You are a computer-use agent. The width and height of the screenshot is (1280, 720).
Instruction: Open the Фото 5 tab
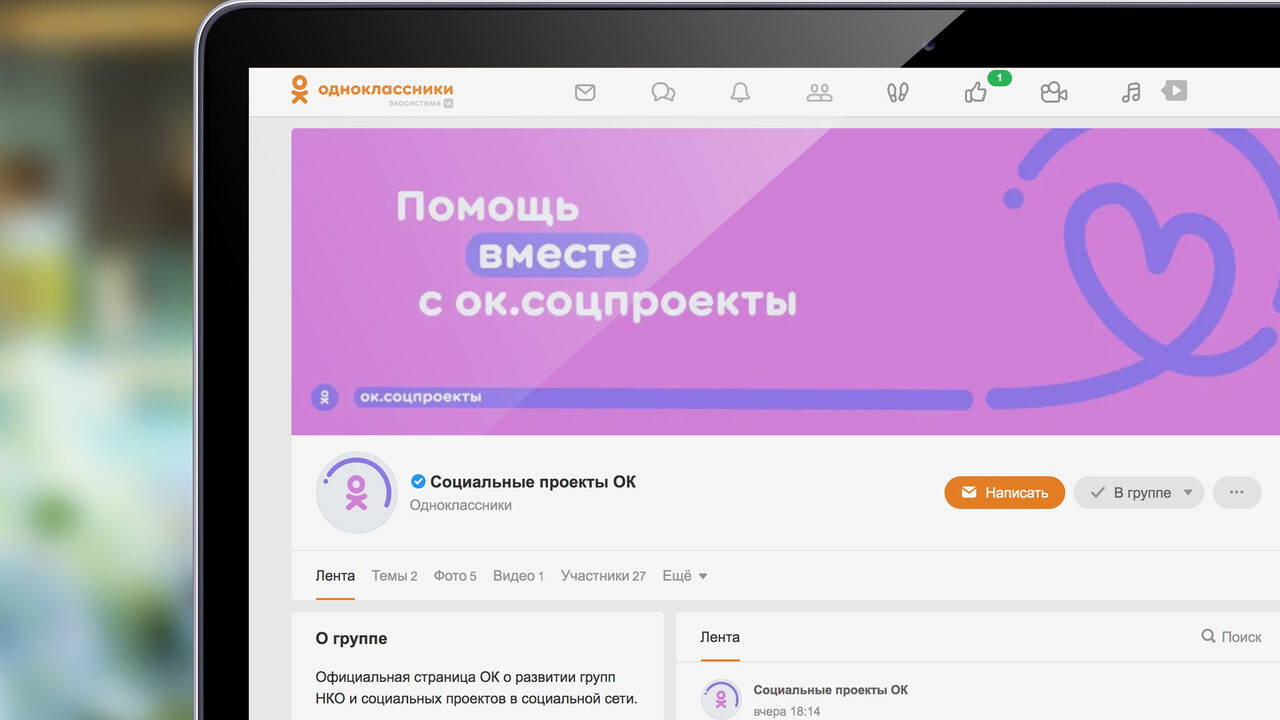(x=455, y=576)
